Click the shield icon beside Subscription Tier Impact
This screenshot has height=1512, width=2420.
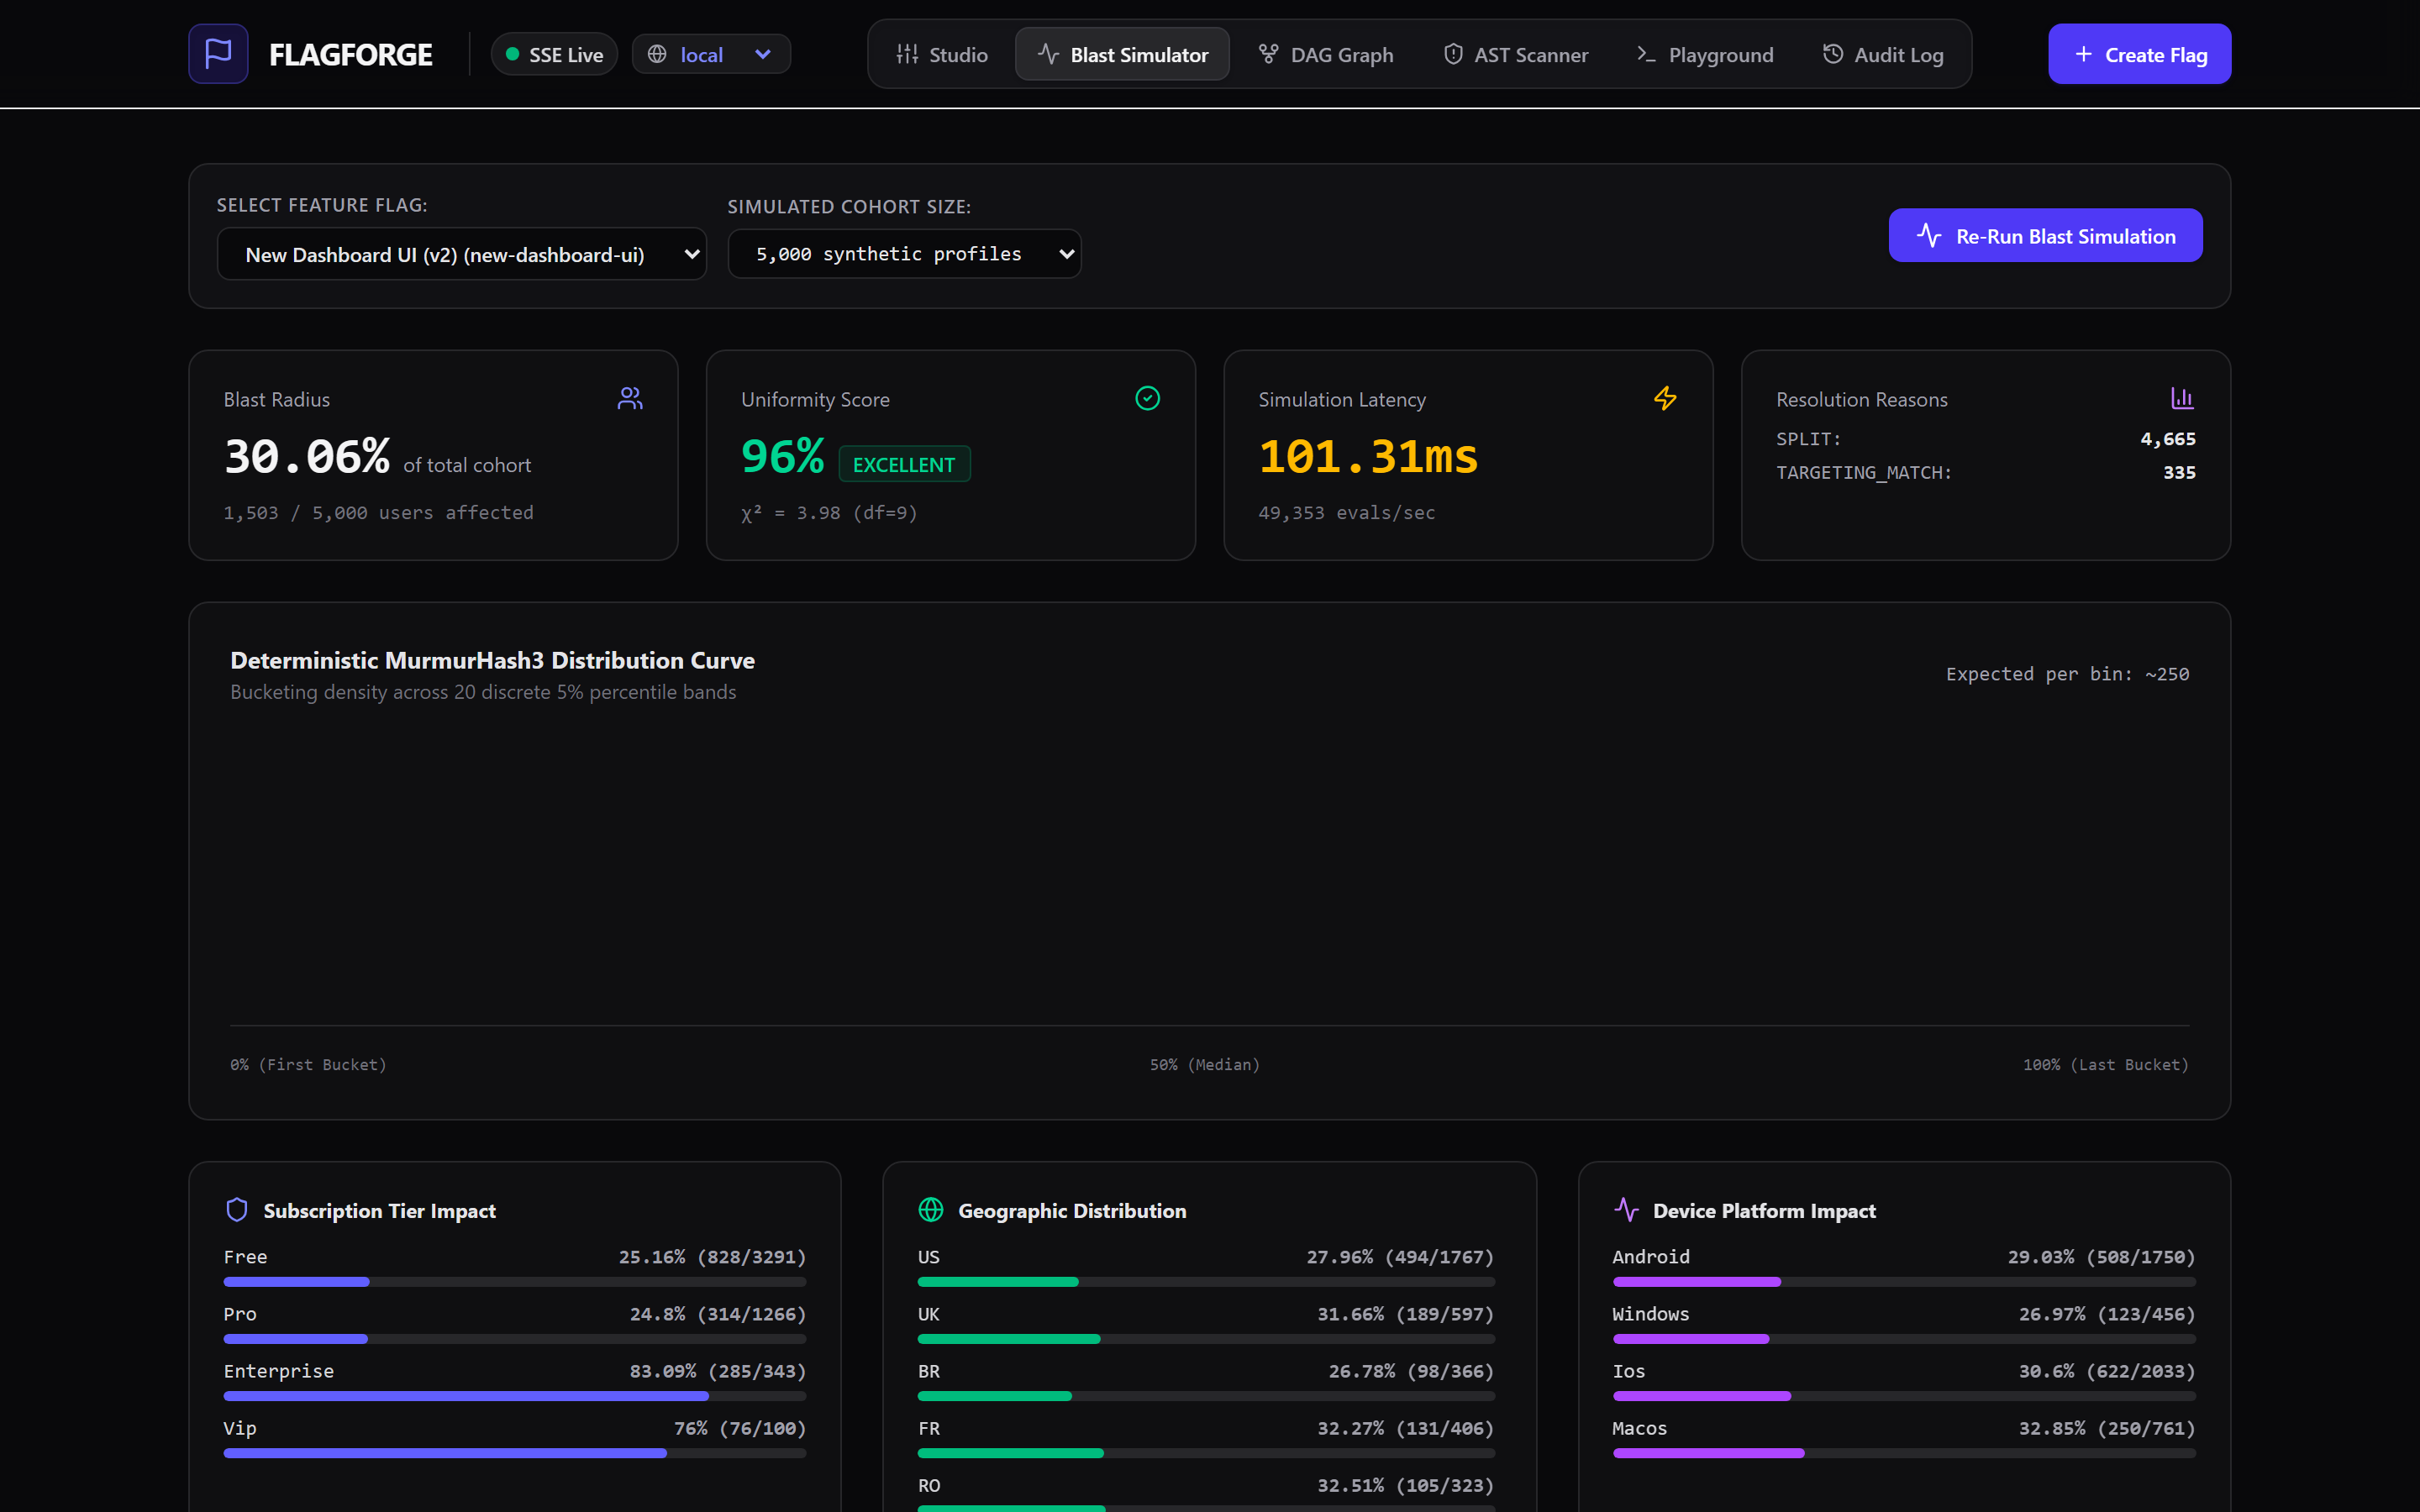[x=237, y=1210]
